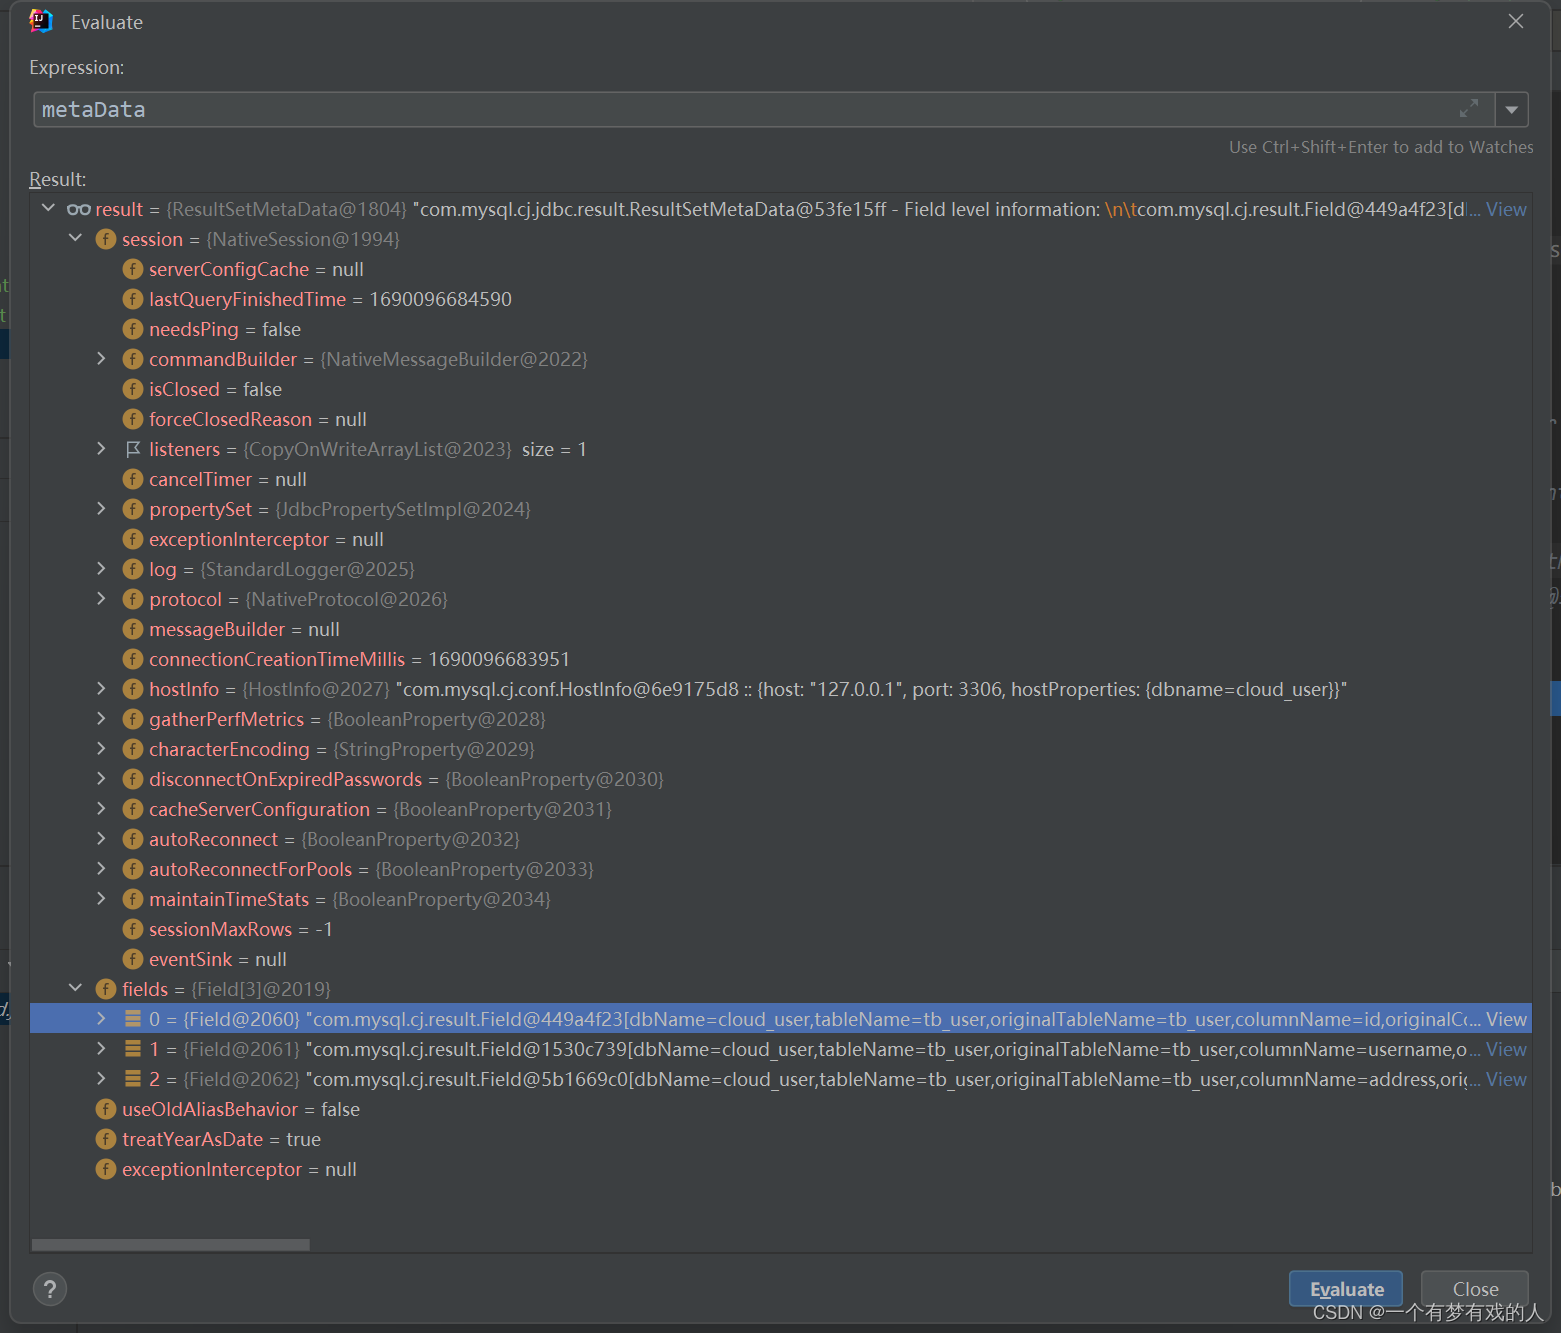Image resolution: width=1561 pixels, height=1333 pixels.
Task: Click field icon of isClosed
Action: tap(133, 389)
